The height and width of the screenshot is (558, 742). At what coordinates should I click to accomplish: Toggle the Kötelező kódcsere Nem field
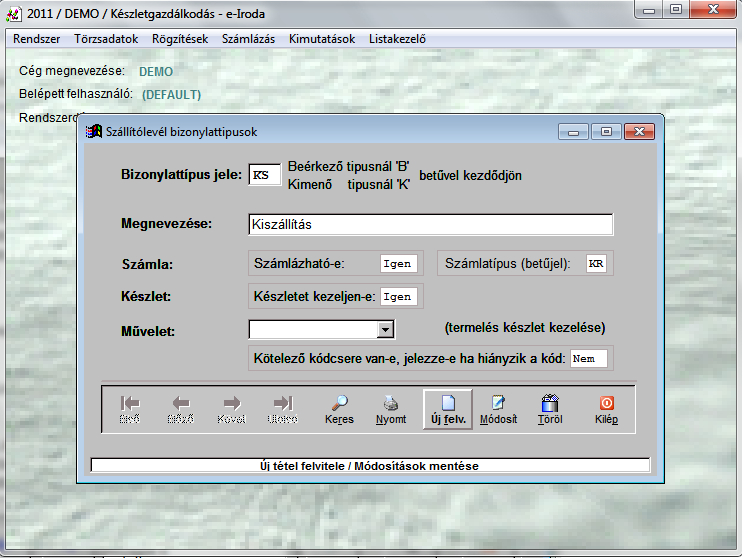pos(588,359)
